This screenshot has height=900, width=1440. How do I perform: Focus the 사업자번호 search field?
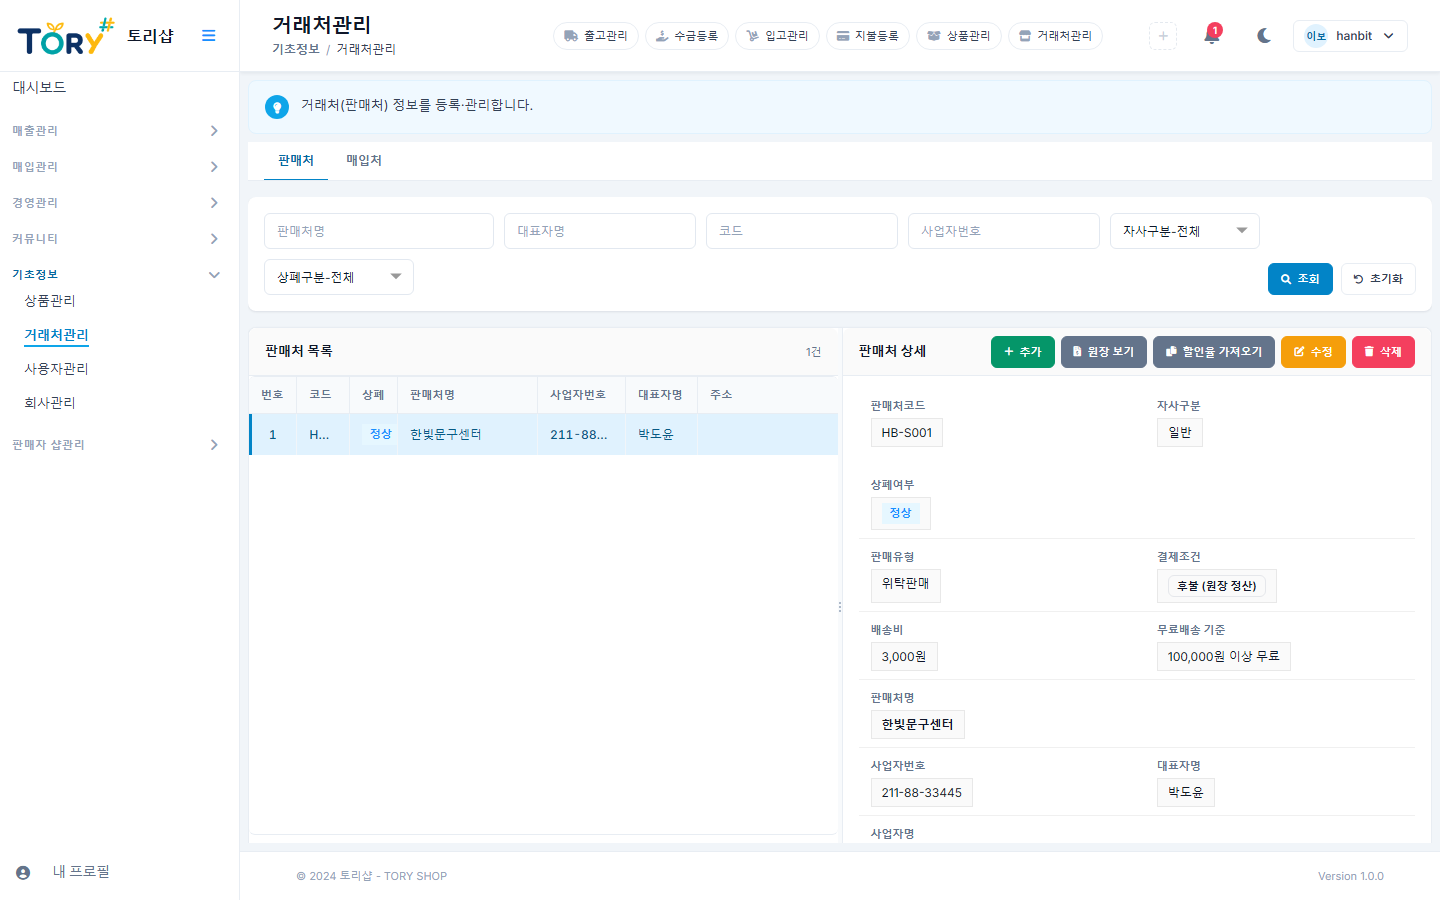pyautogui.click(x=1004, y=231)
